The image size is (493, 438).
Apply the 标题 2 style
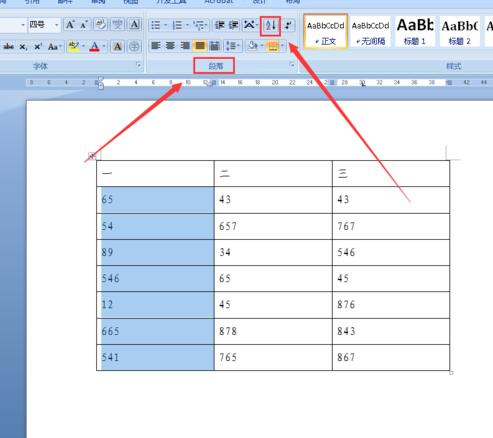tap(460, 32)
